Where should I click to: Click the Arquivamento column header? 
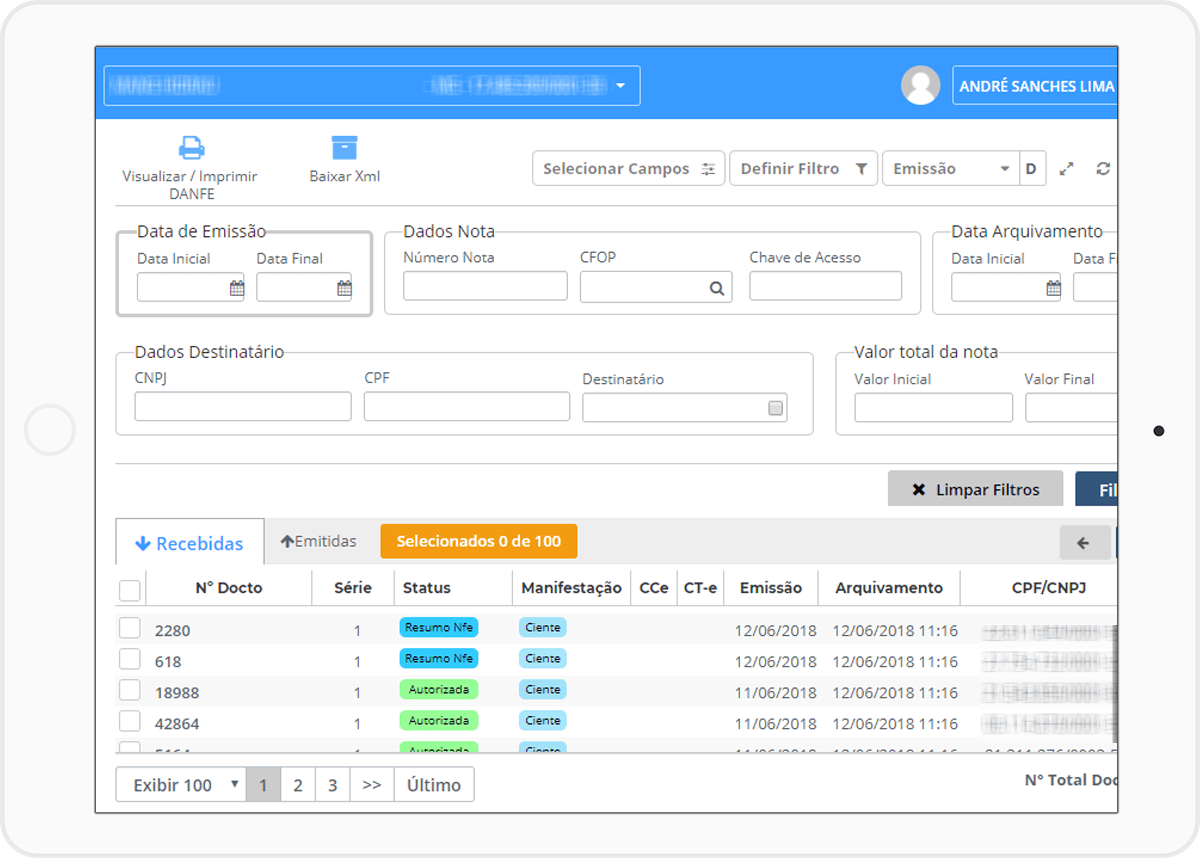click(x=889, y=588)
